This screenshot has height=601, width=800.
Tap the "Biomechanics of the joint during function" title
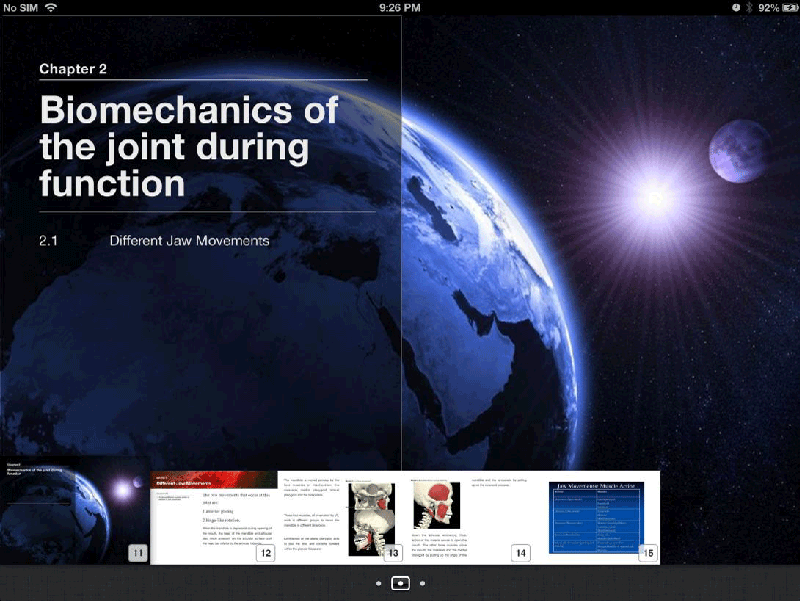pos(189,146)
